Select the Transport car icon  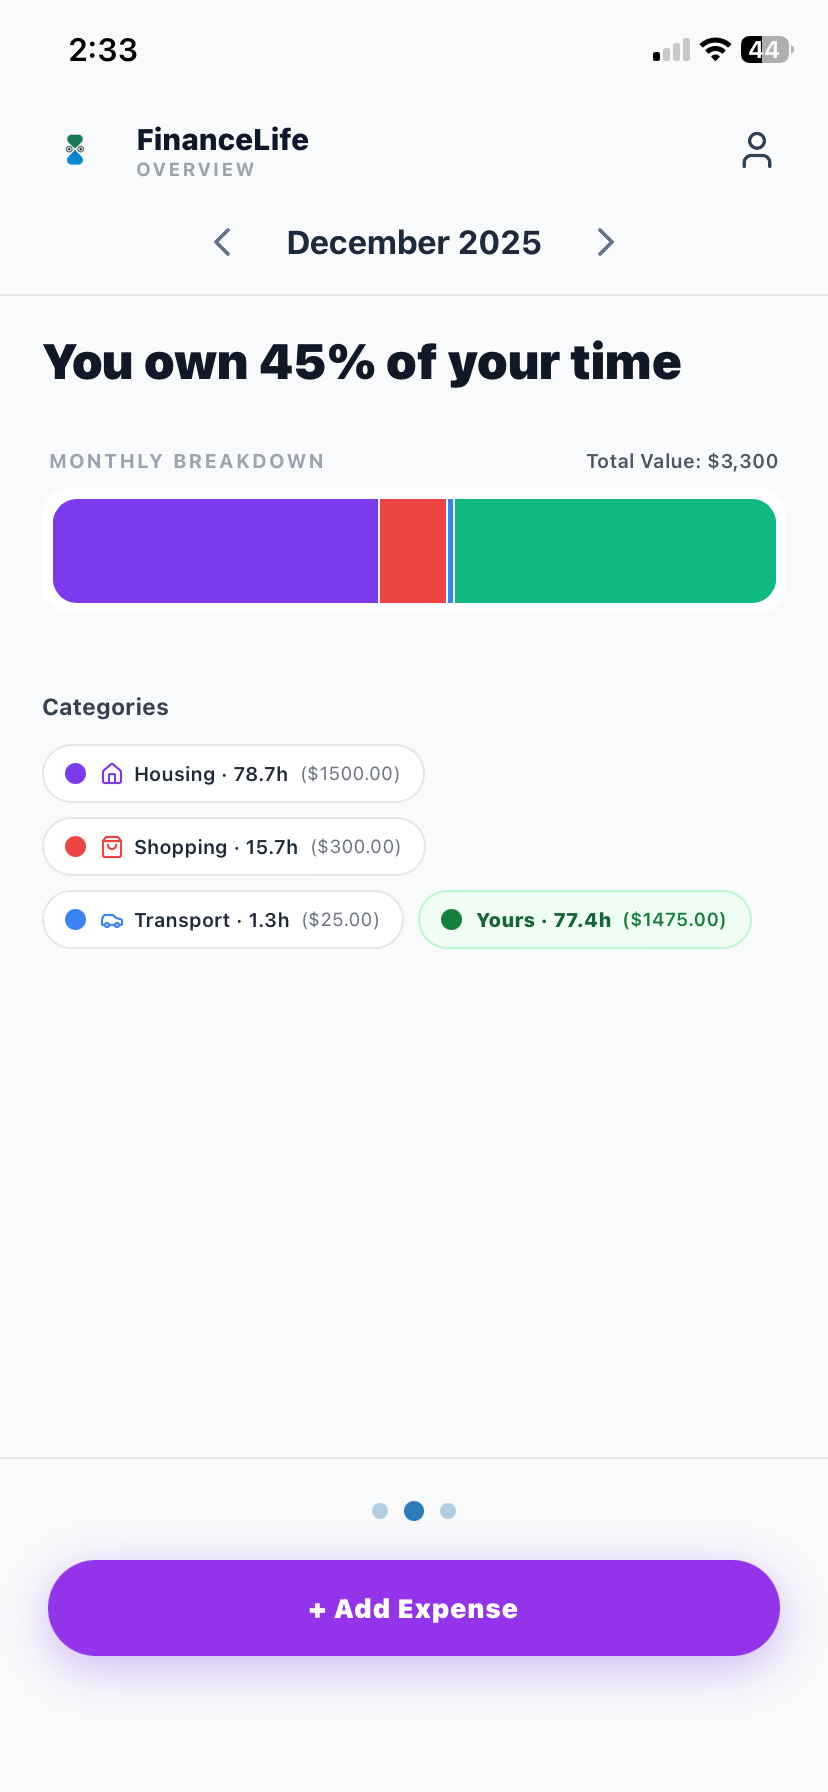(x=112, y=919)
